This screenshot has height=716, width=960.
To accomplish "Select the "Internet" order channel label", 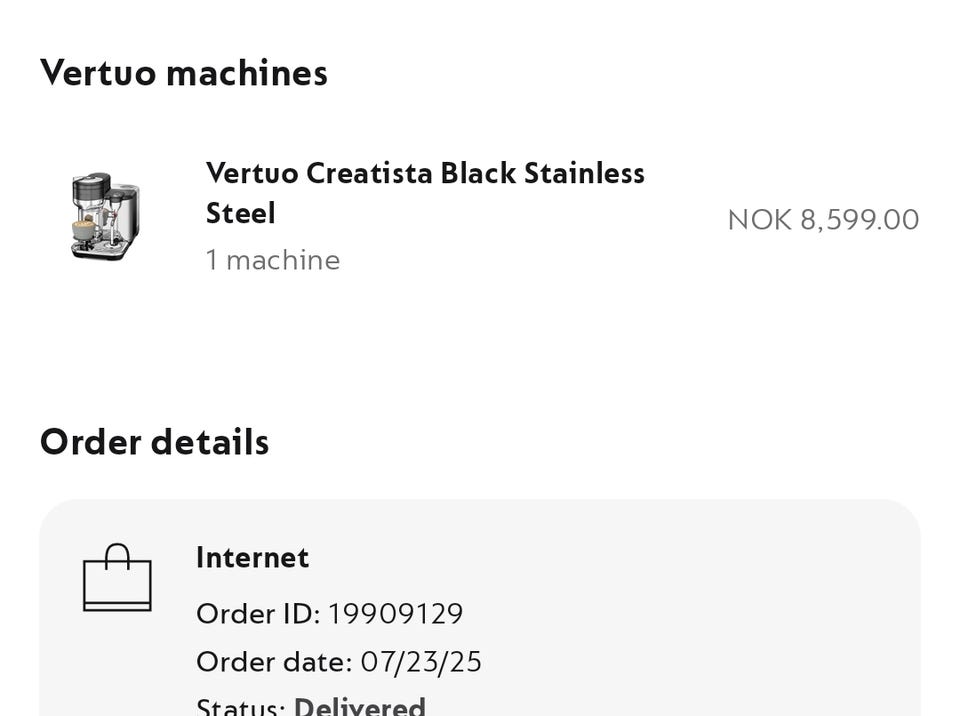I will tap(252, 557).
